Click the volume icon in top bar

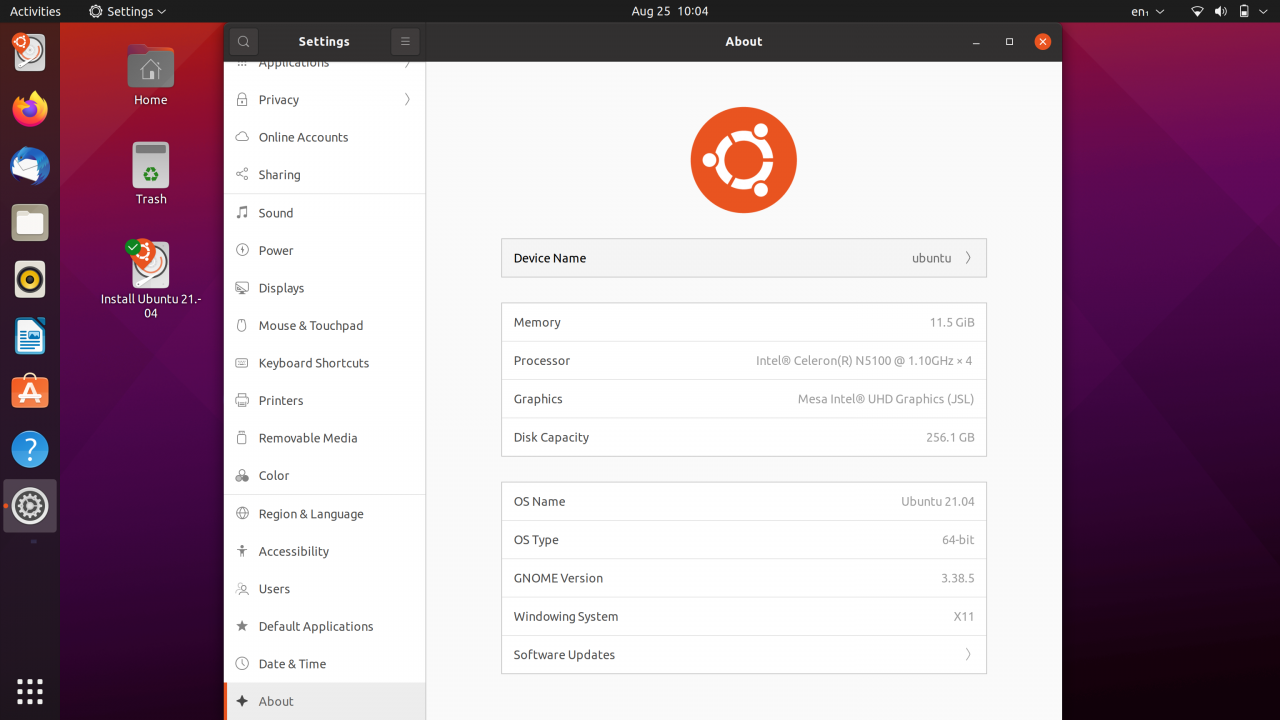click(1220, 11)
